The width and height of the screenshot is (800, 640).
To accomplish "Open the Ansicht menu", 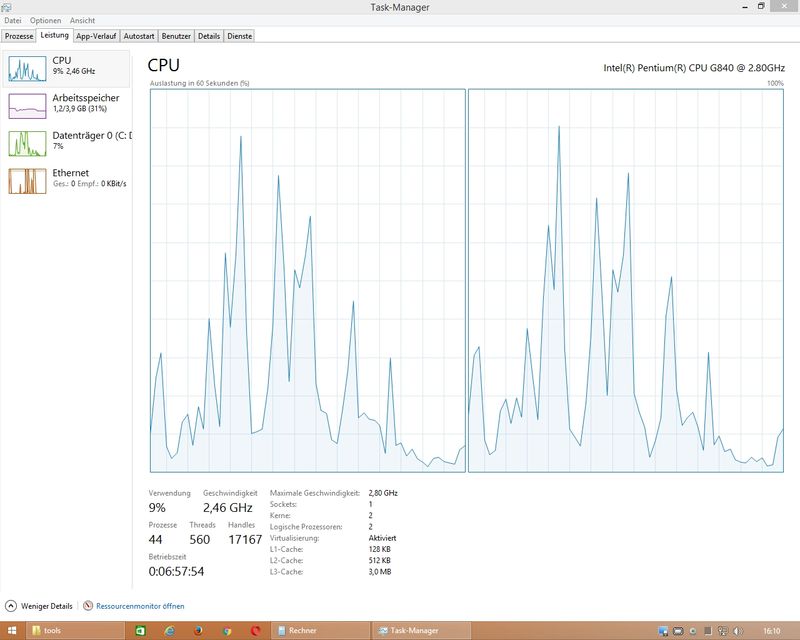I will 82,20.
